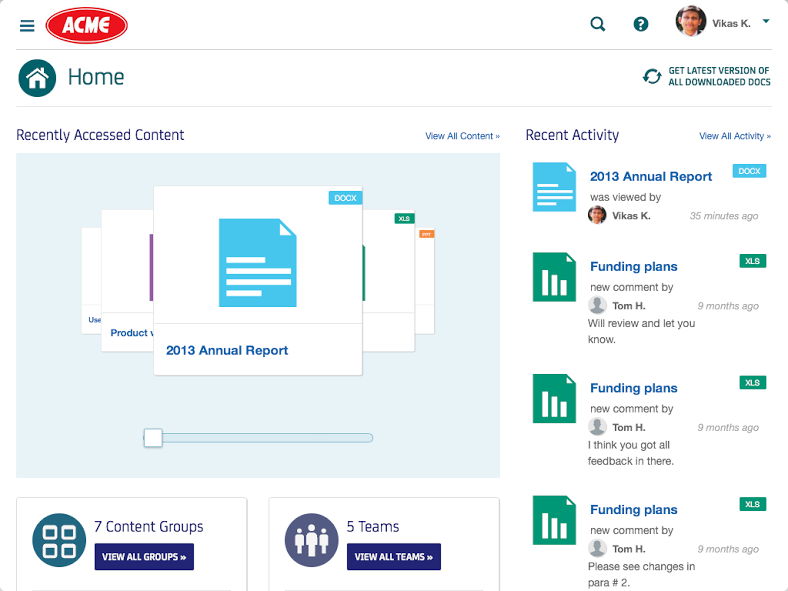Open View All Content link
The image size is (788, 591).
pos(462,136)
